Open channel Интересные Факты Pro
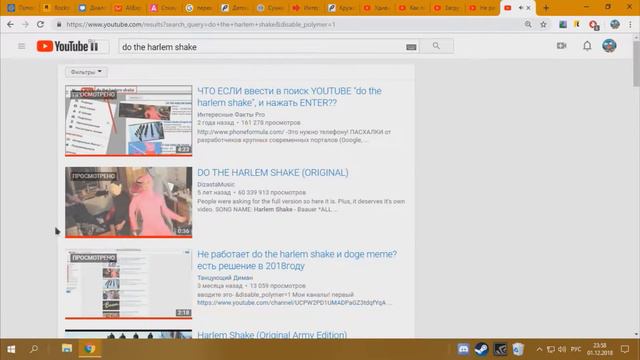Viewport: 640px width, 360px height. tap(231, 115)
